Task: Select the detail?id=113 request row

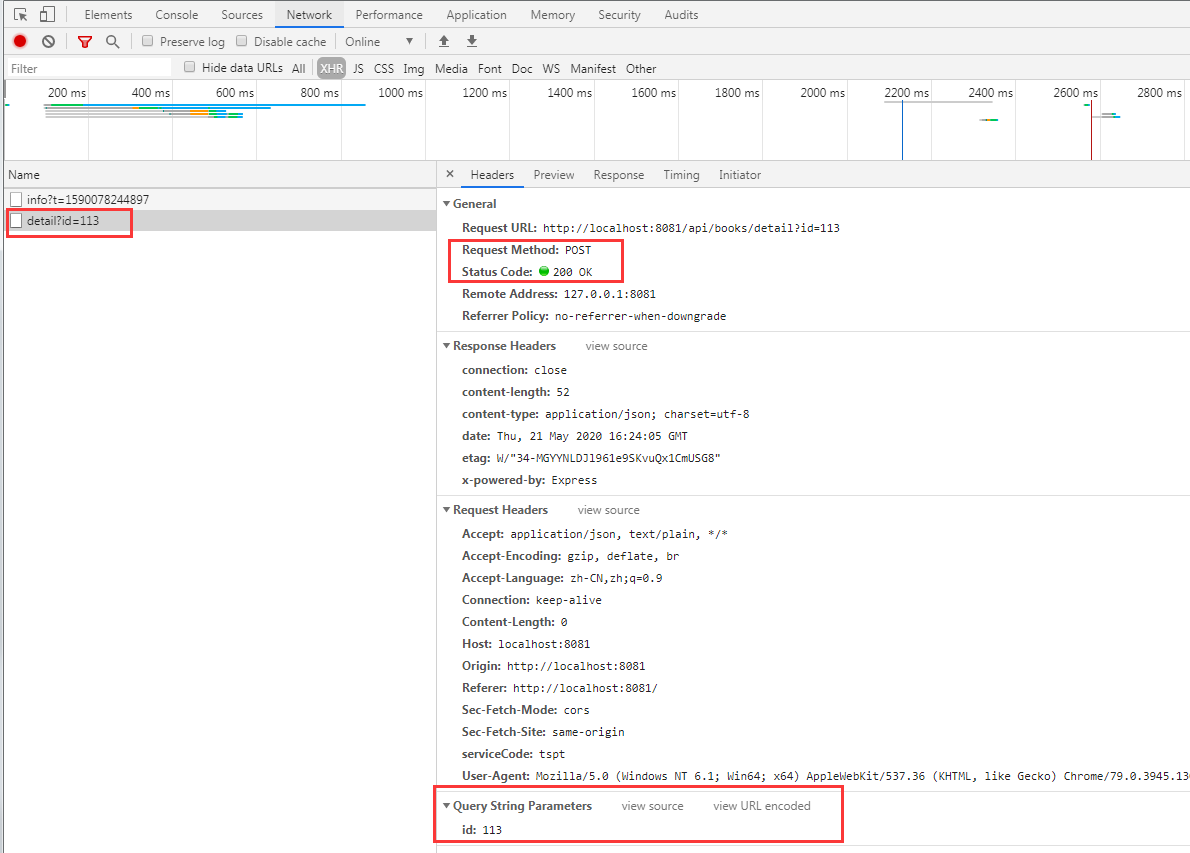Action: point(220,221)
